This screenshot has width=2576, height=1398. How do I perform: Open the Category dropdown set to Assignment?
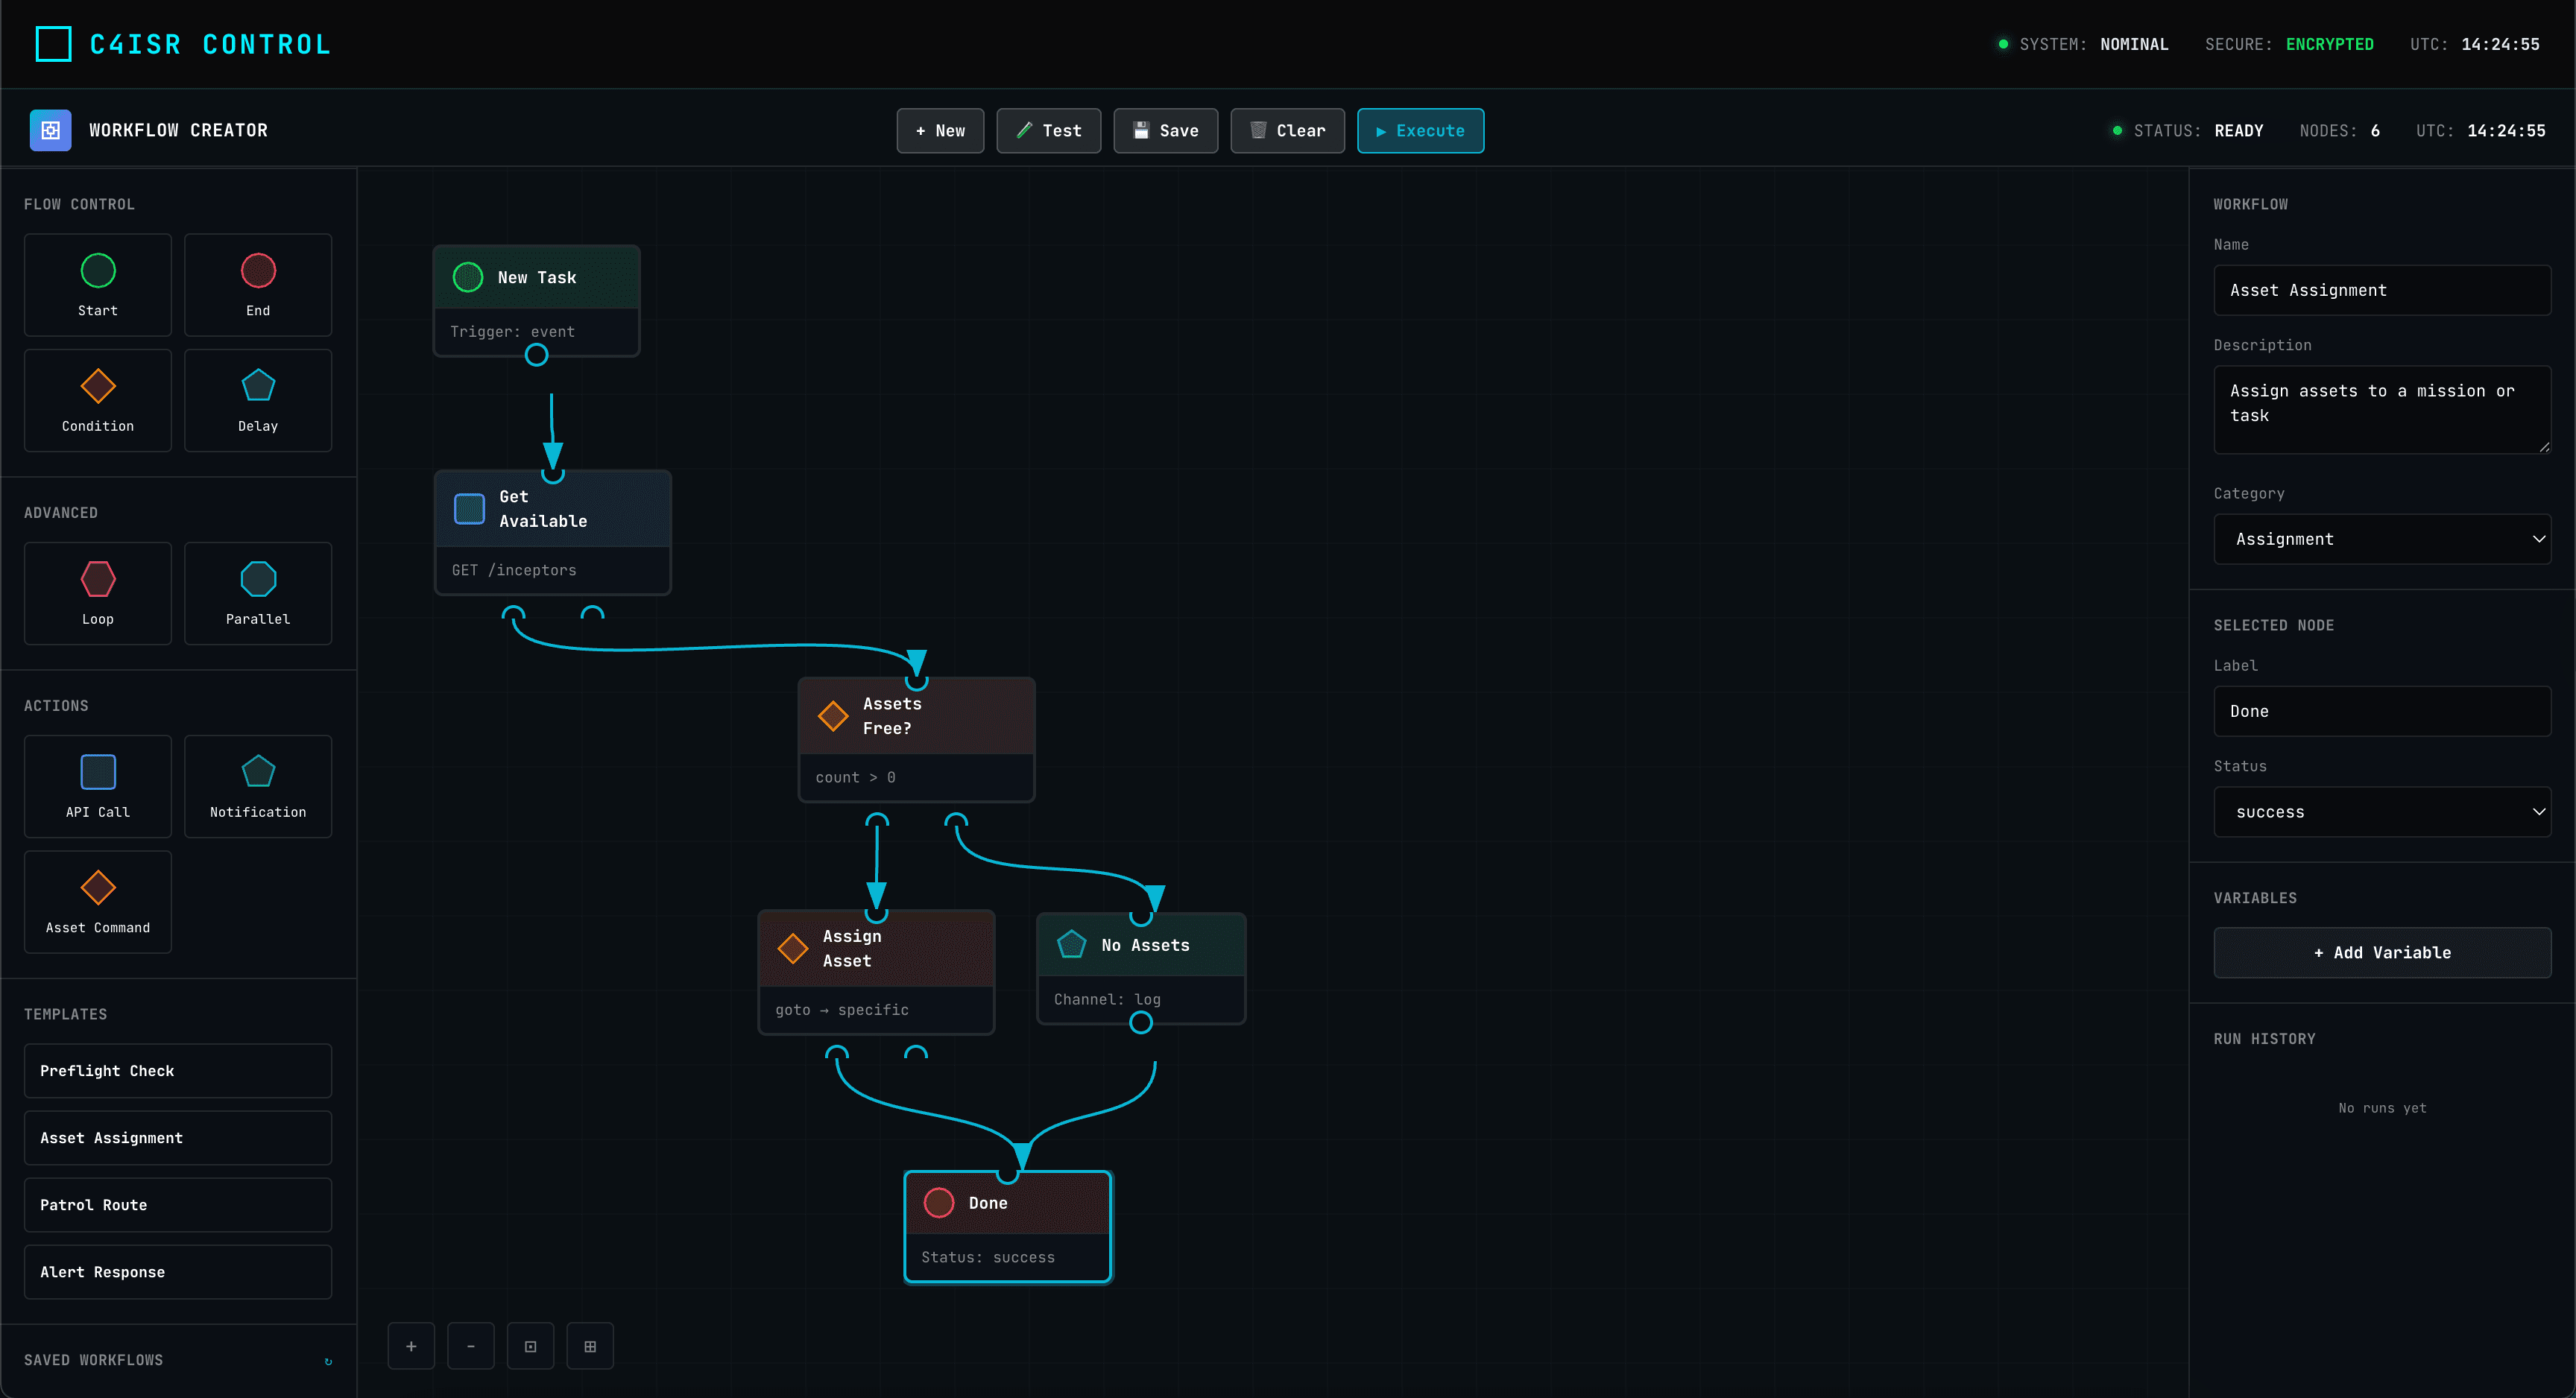click(2383, 539)
